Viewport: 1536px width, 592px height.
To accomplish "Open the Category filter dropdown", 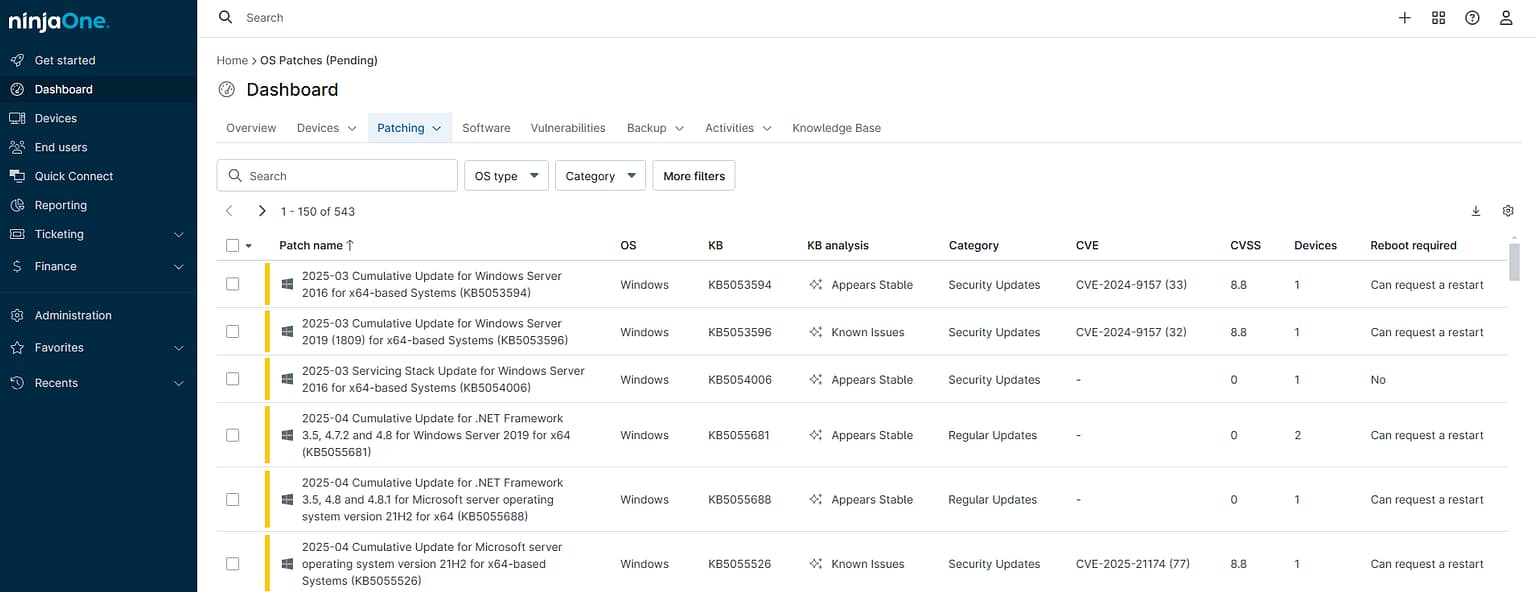I will click(x=600, y=175).
